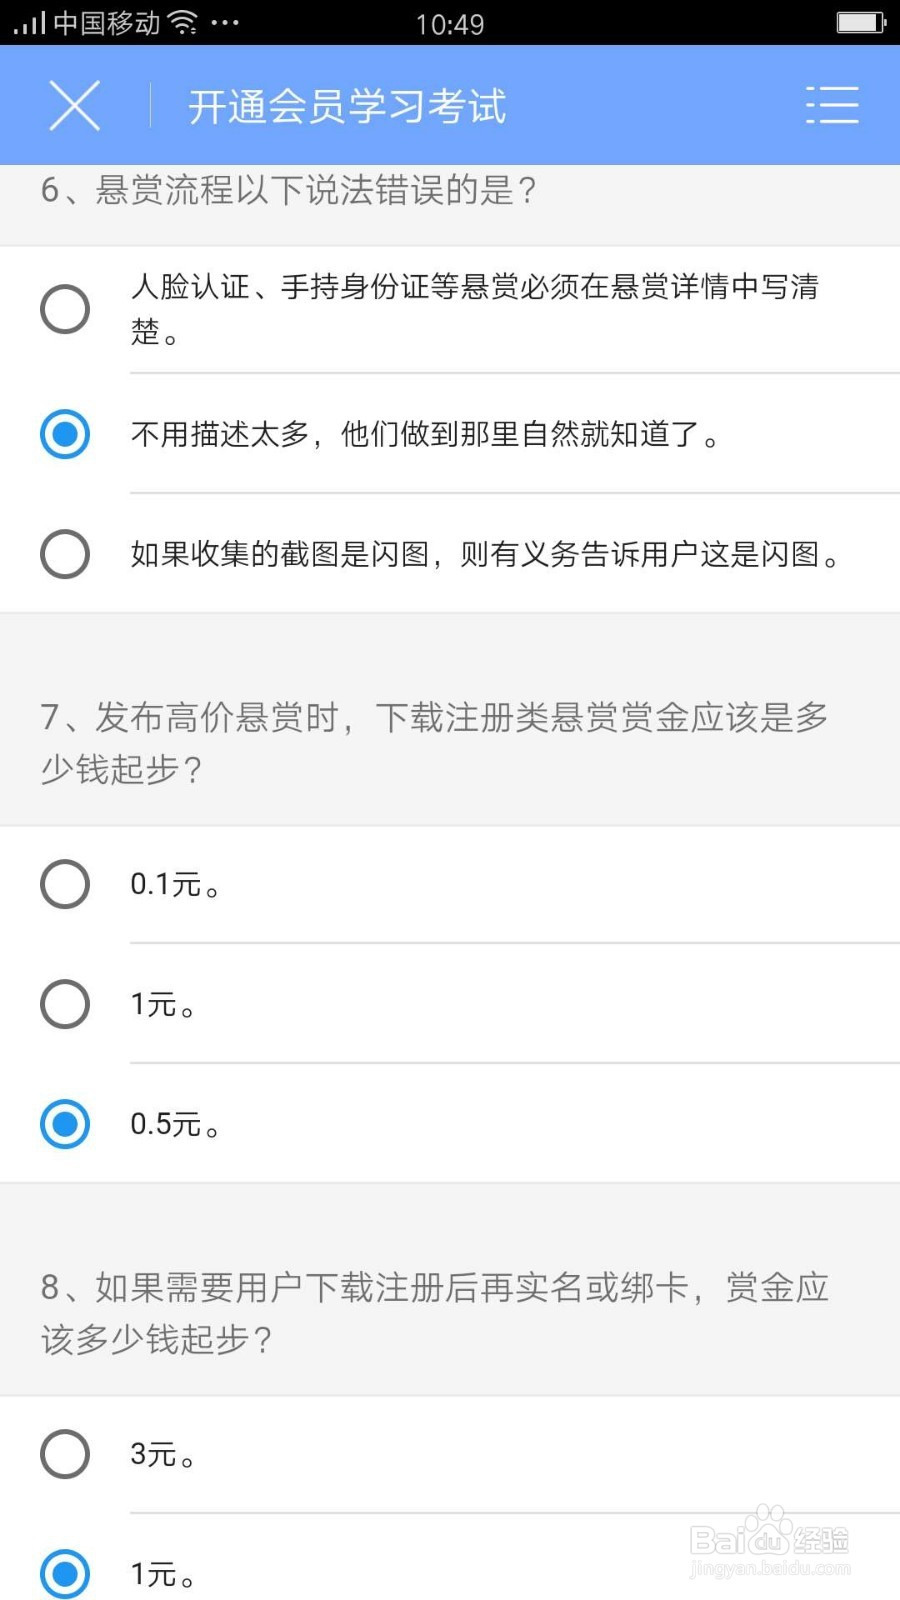Tap question 7 text about 下载注册类悬赏
This screenshot has width=900, height=1600.
tap(434, 743)
